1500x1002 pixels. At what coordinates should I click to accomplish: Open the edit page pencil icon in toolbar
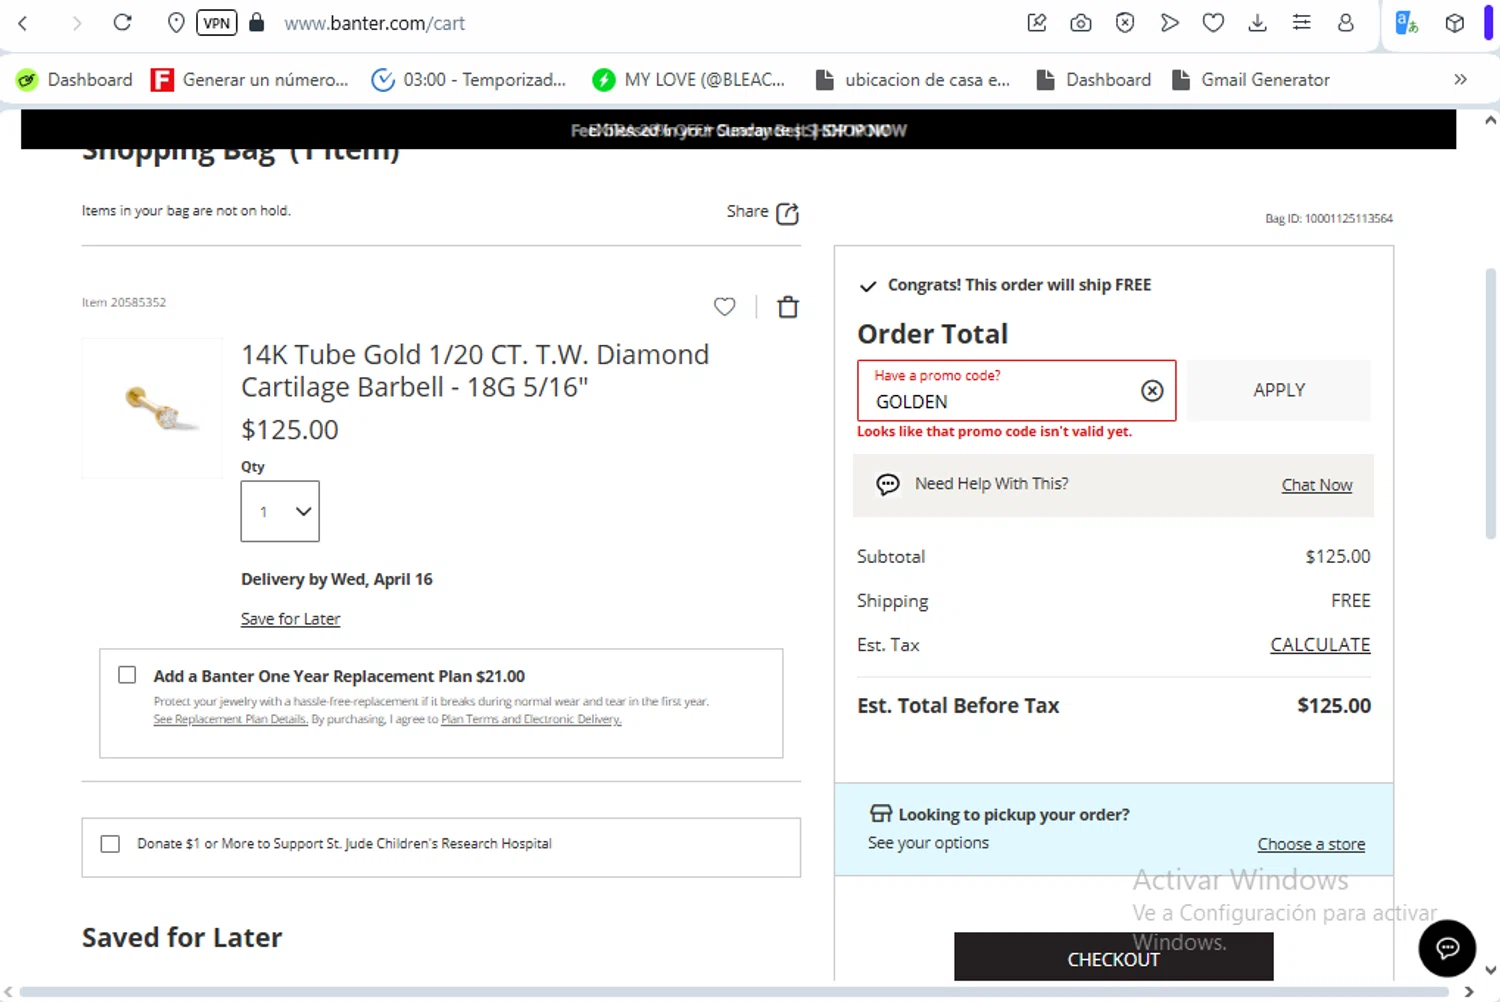[1037, 22]
